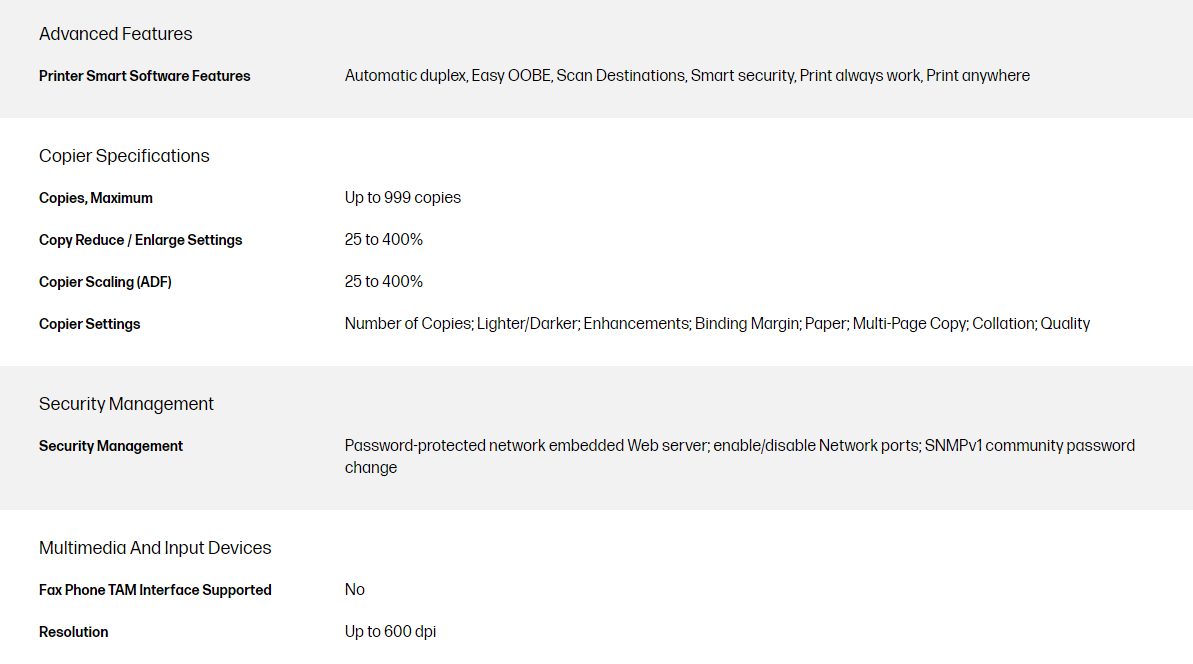Click the Copier Settings label
Viewport: 1193px width, 664px height.
point(89,324)
